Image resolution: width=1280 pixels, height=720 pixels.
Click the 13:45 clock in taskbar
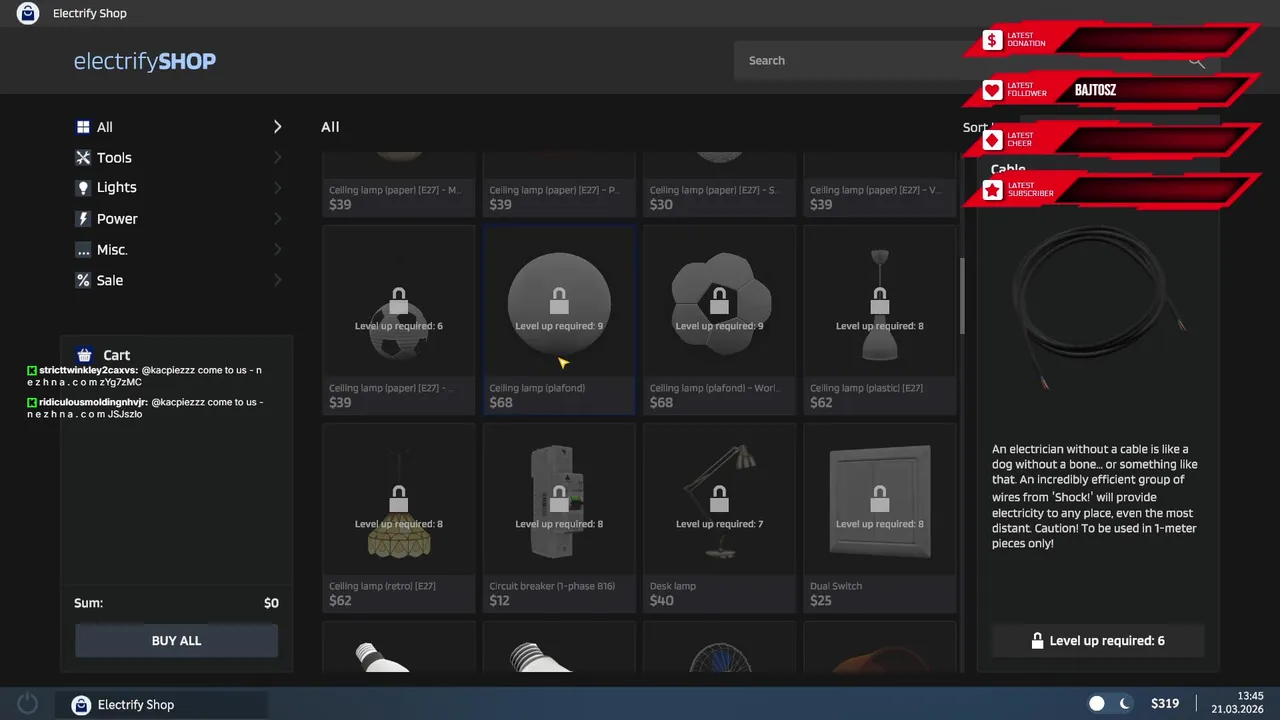pos(1251,696)
